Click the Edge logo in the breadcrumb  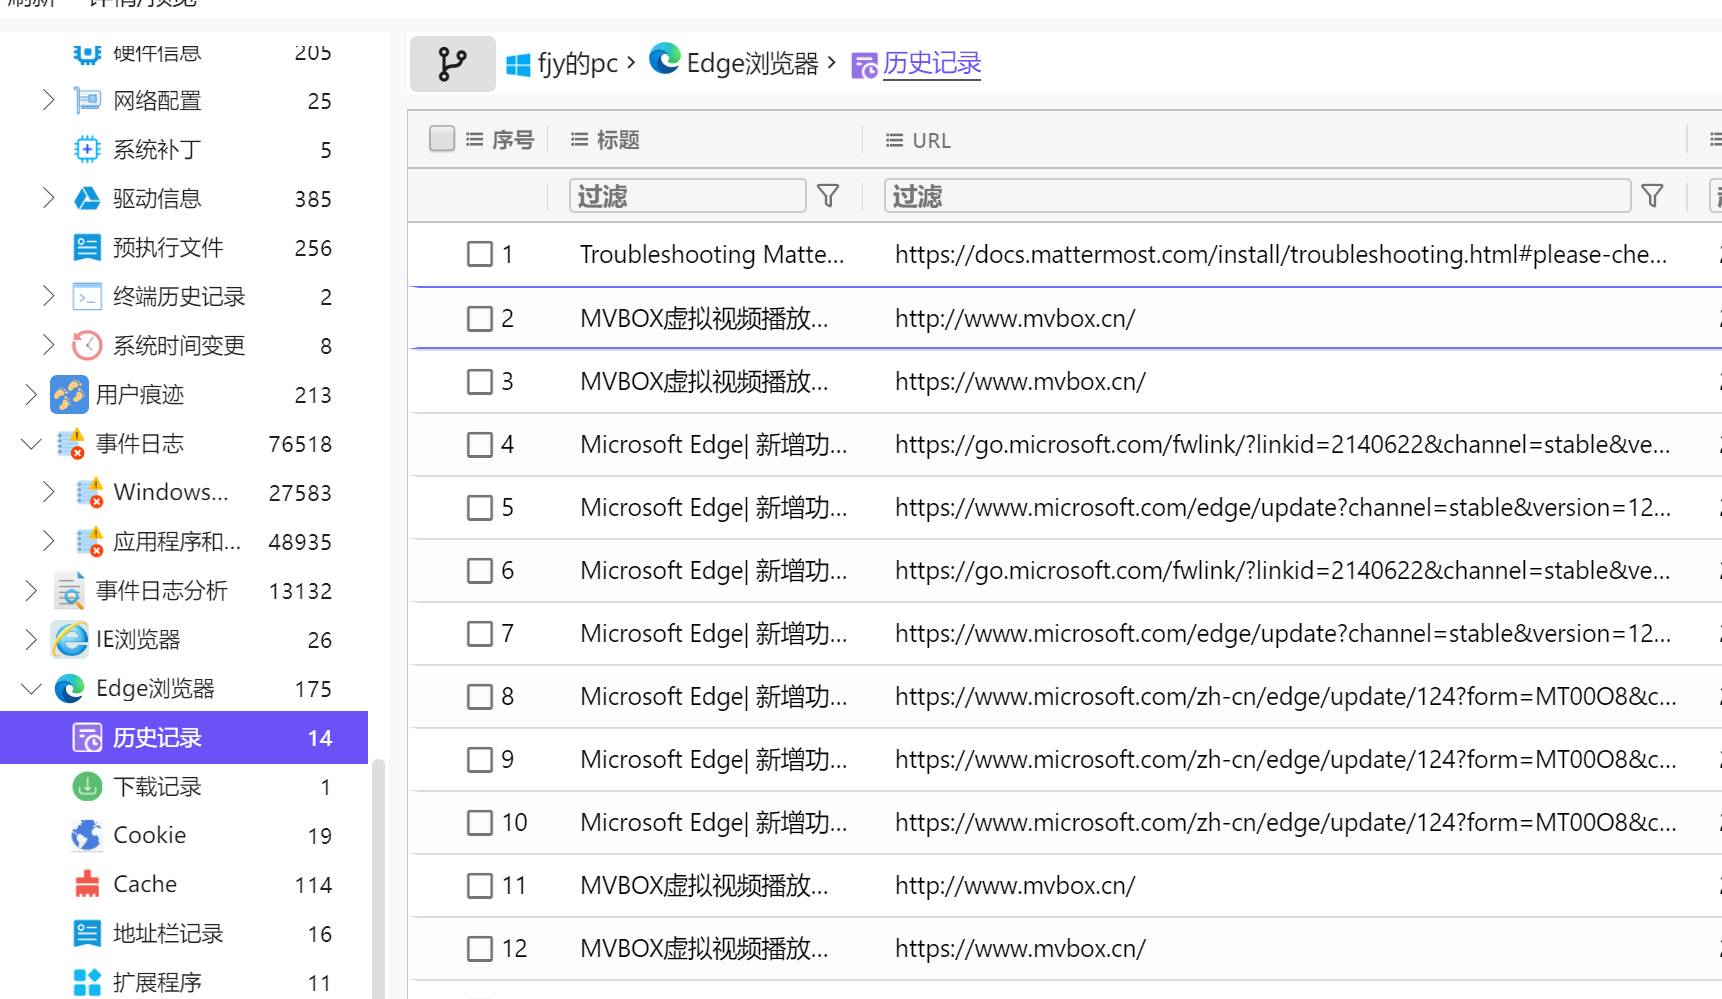[x=665, y=59]
